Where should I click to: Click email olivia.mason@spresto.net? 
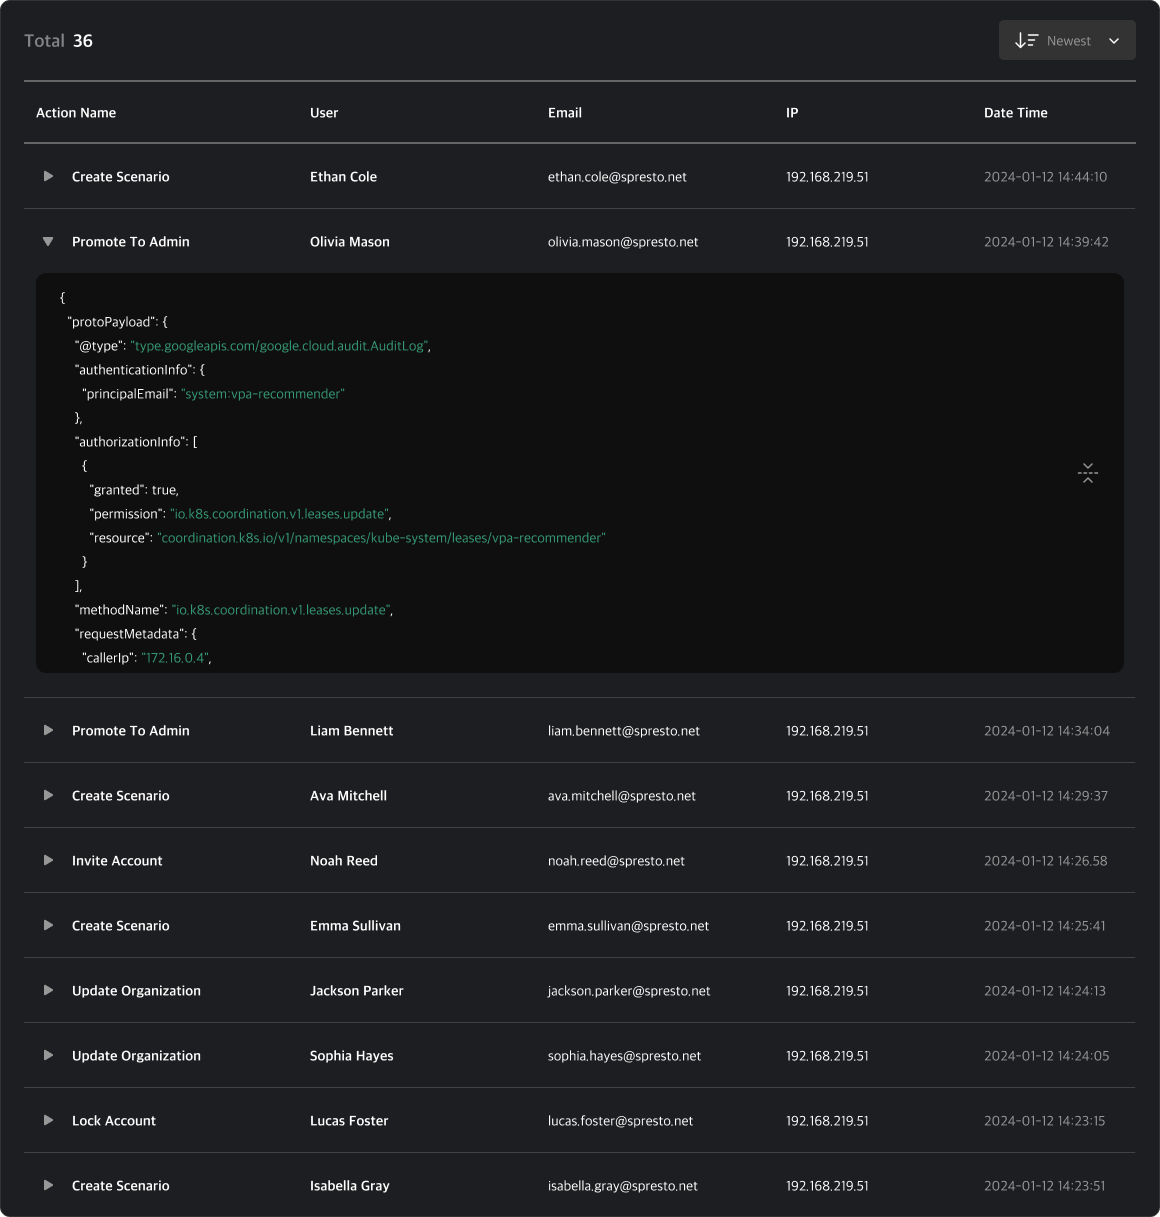[x=623, y=242]
